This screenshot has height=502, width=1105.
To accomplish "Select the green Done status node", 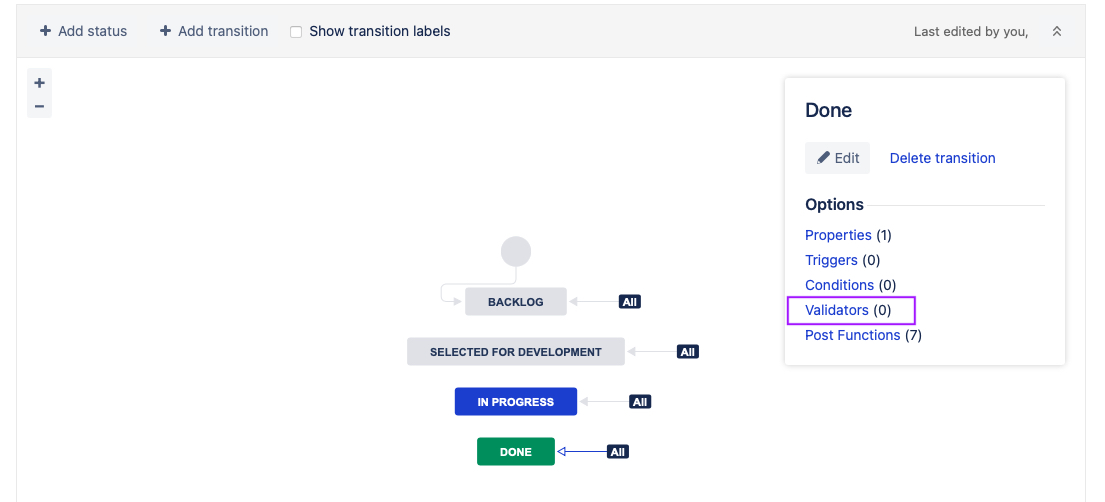I will click(516, 452).
